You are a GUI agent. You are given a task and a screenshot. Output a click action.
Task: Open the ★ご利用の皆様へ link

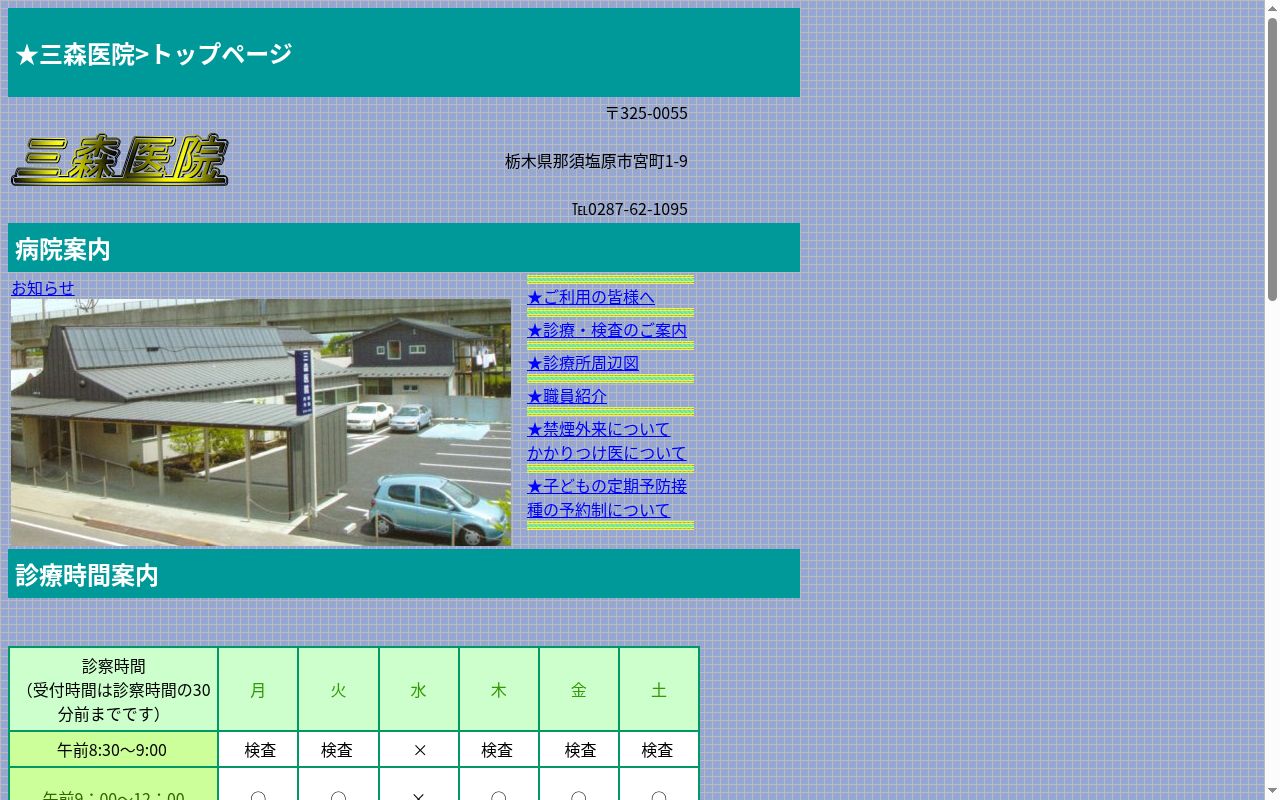591,297
